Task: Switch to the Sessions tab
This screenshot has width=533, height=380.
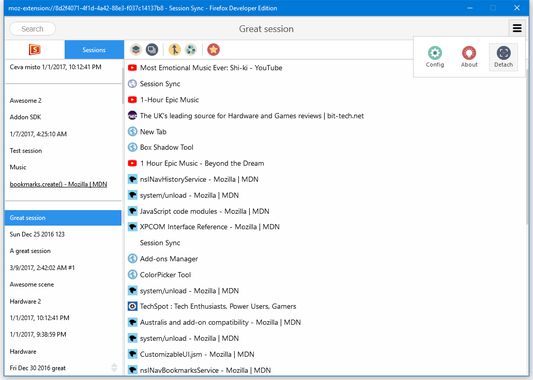Action: point(94,50)
